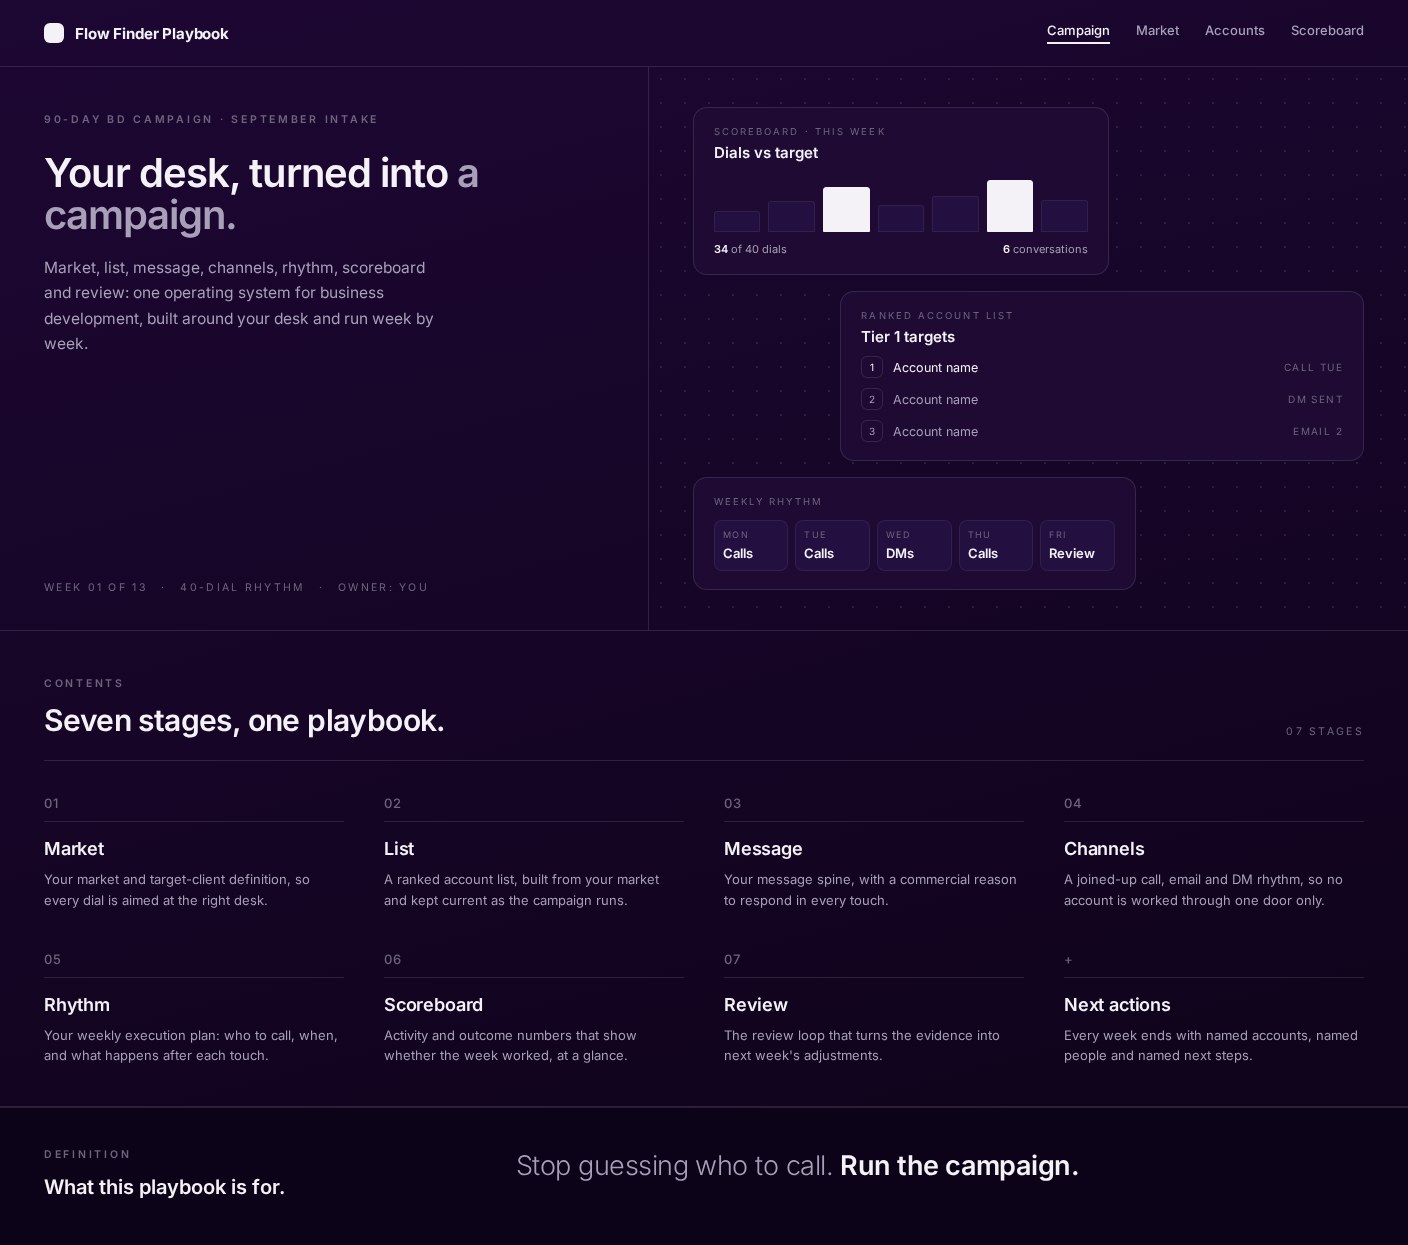This screenshot has width=1408, height=1245.
Task: Open the Scoreboard nav item
Action: pyautogui.click(x=1327, y=31)
